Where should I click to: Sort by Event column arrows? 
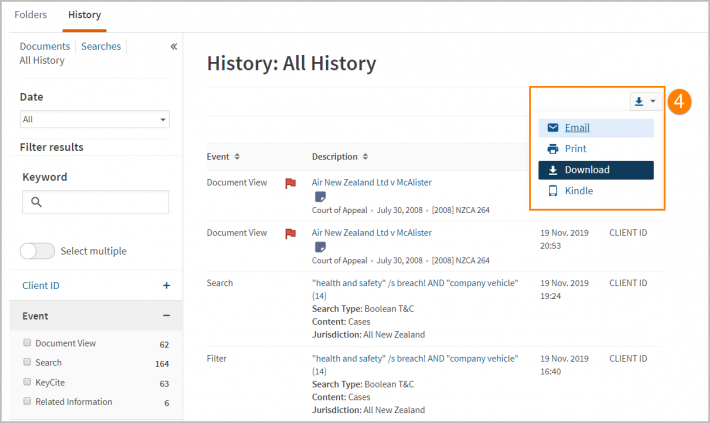[237, 157]
